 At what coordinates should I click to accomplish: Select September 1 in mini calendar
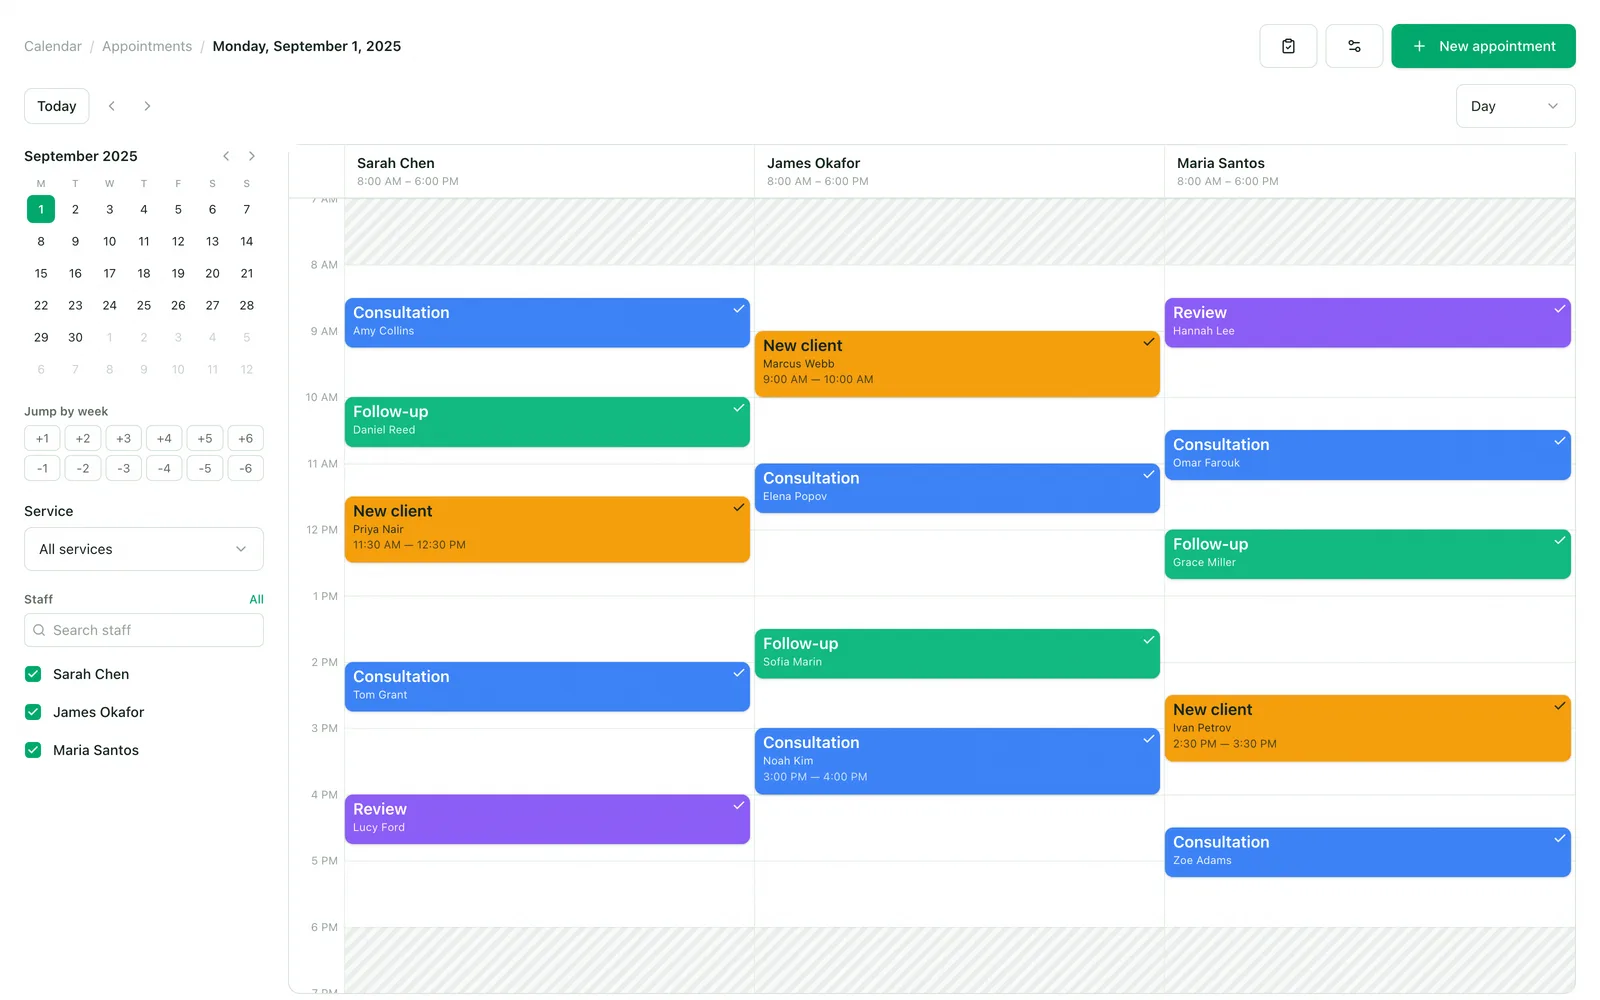coord(41,209)
